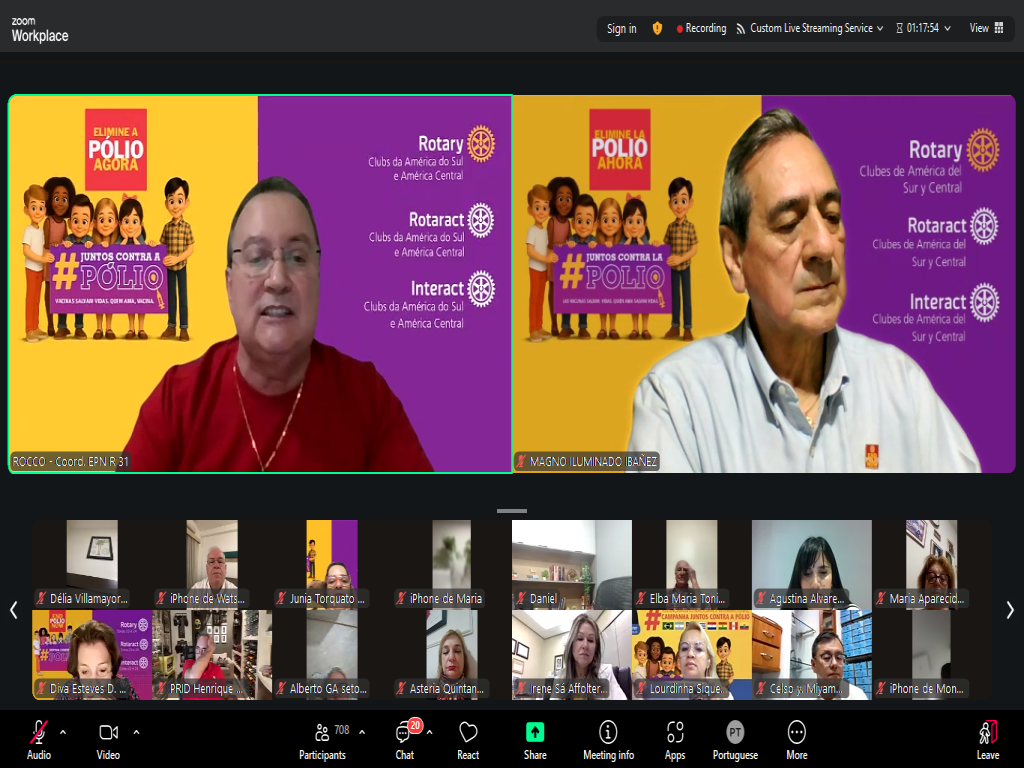Viewport: 1024px width, 768px height.
Task: Expand the Video options arrow
Action: coord(136,731)
